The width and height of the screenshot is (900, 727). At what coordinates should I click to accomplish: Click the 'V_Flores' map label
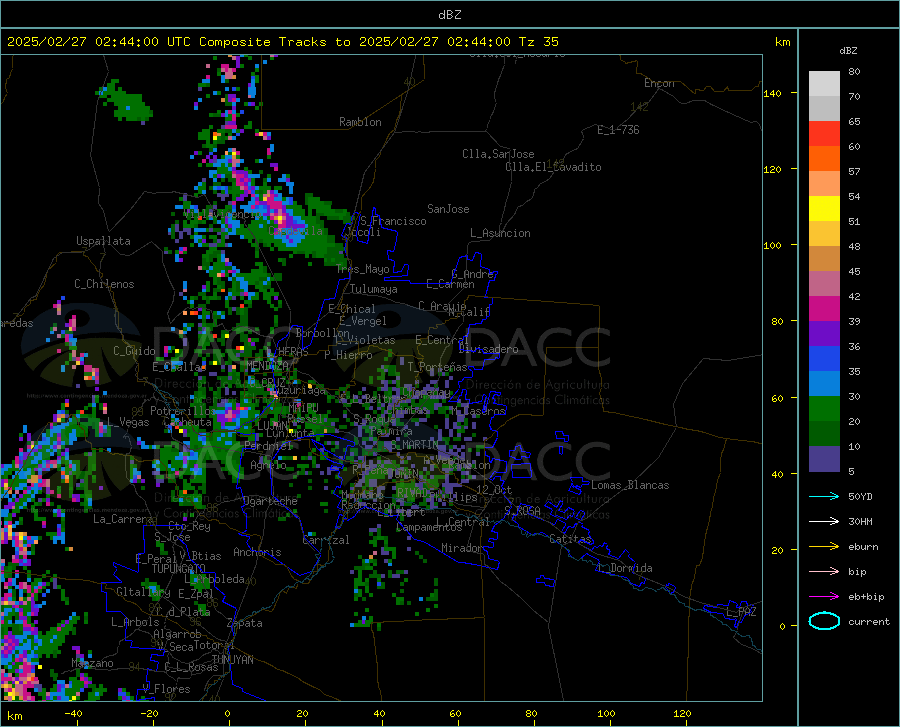pos(166,689)
